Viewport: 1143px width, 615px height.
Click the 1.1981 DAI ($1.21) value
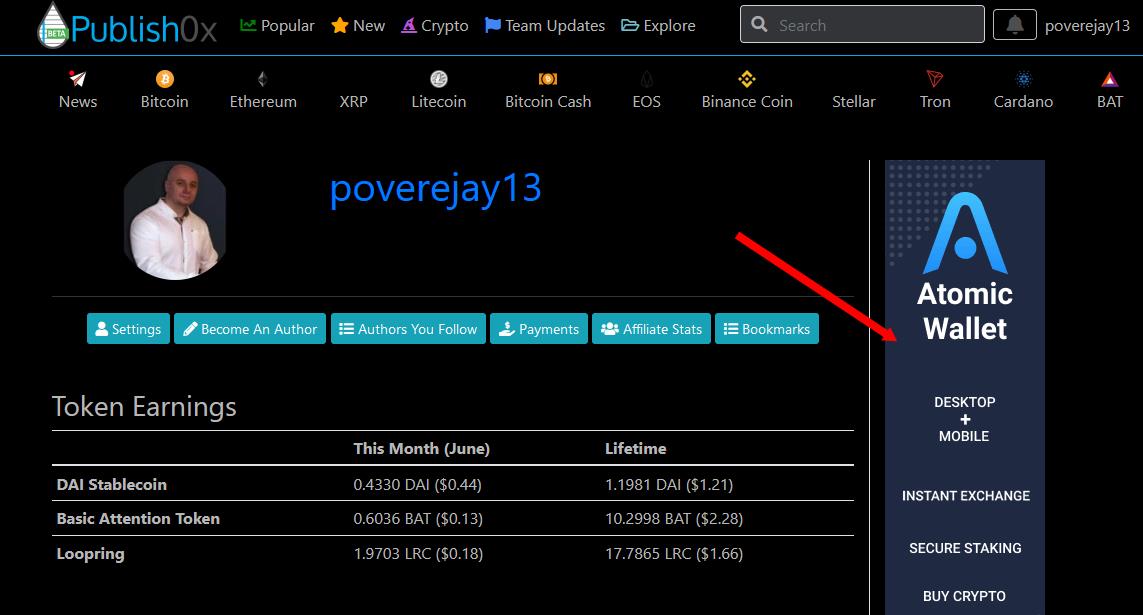[669, 485]
